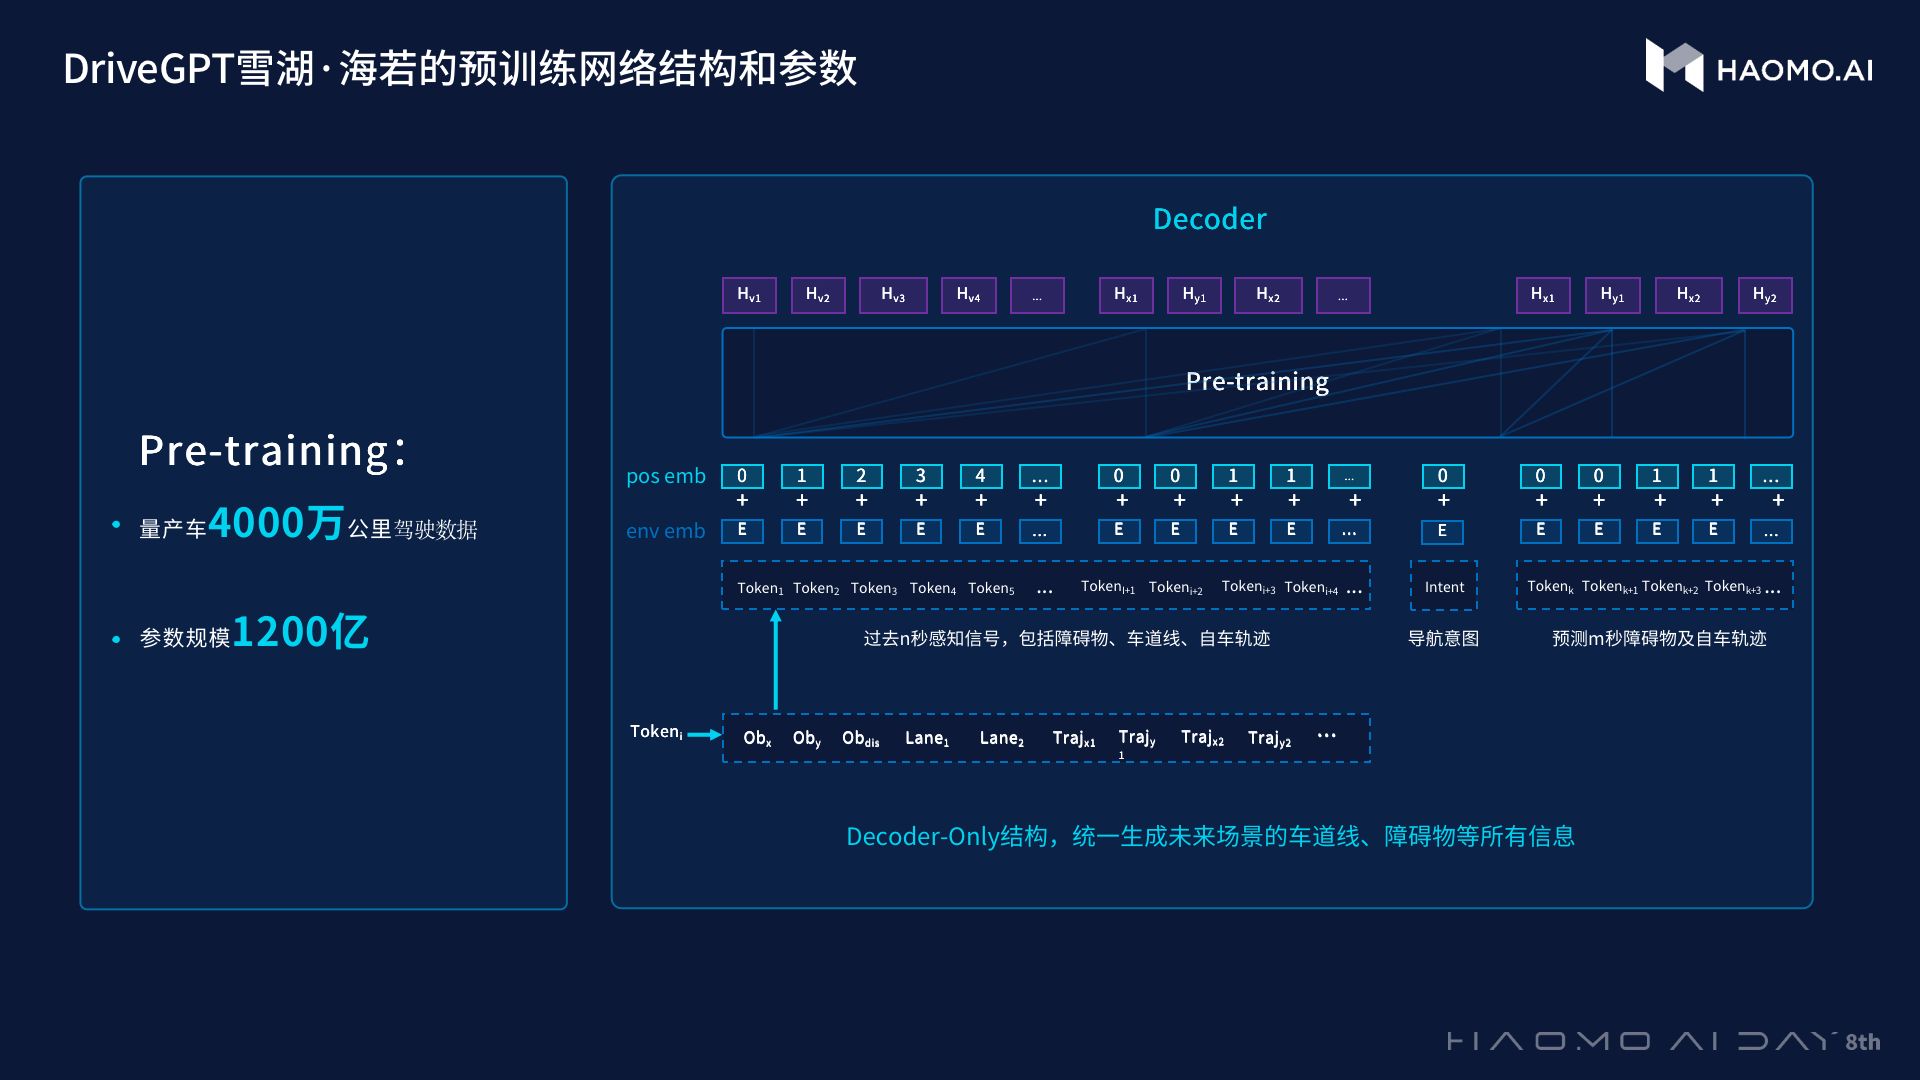Screen dimensions: 1920x1080
Task: Click position embedding 2 in the sequence
Action: pos(861,476)
